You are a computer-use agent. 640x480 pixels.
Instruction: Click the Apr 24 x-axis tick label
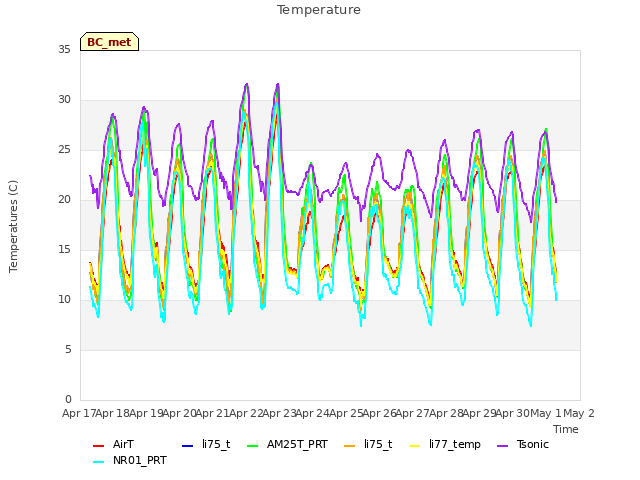312,413
